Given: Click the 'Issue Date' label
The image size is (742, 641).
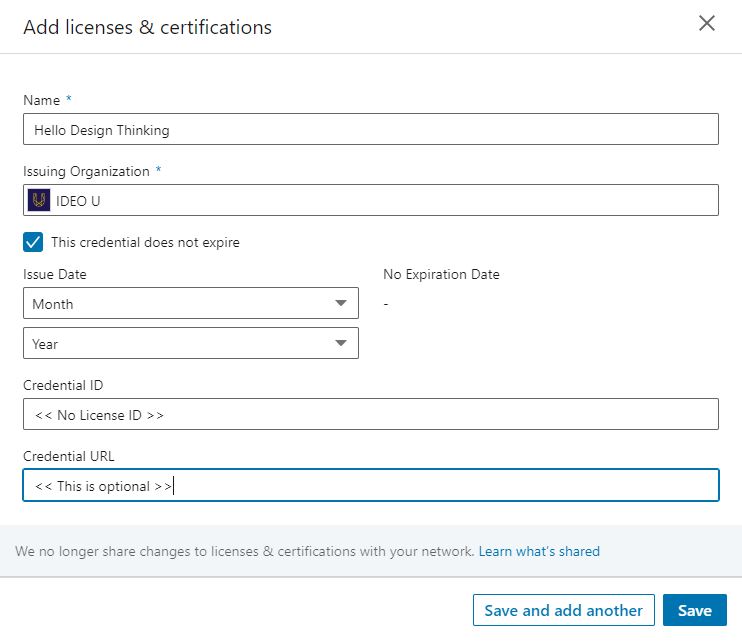Looking at the screenshot, I should point(55,274).
